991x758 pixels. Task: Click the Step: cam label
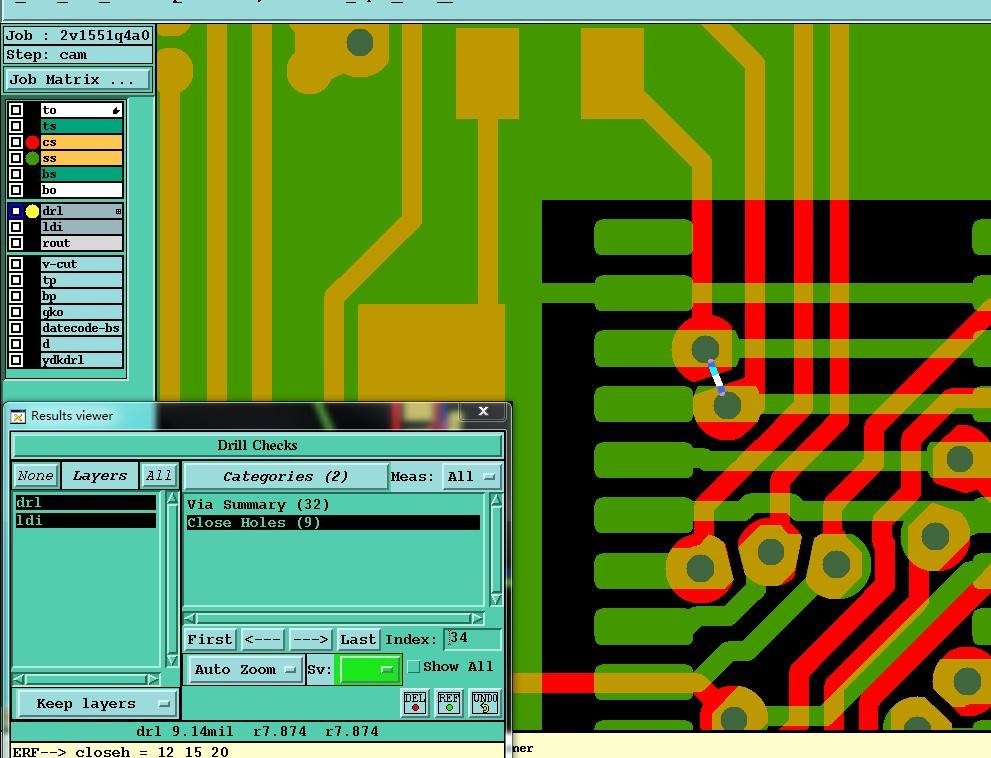(78, 54)
